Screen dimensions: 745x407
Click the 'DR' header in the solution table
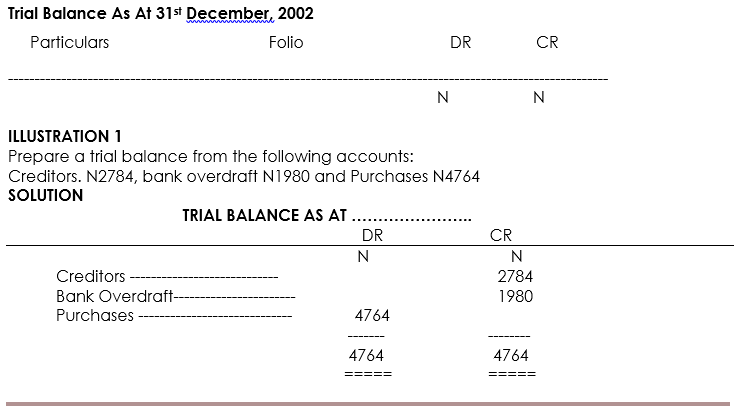tap(372, 235)
